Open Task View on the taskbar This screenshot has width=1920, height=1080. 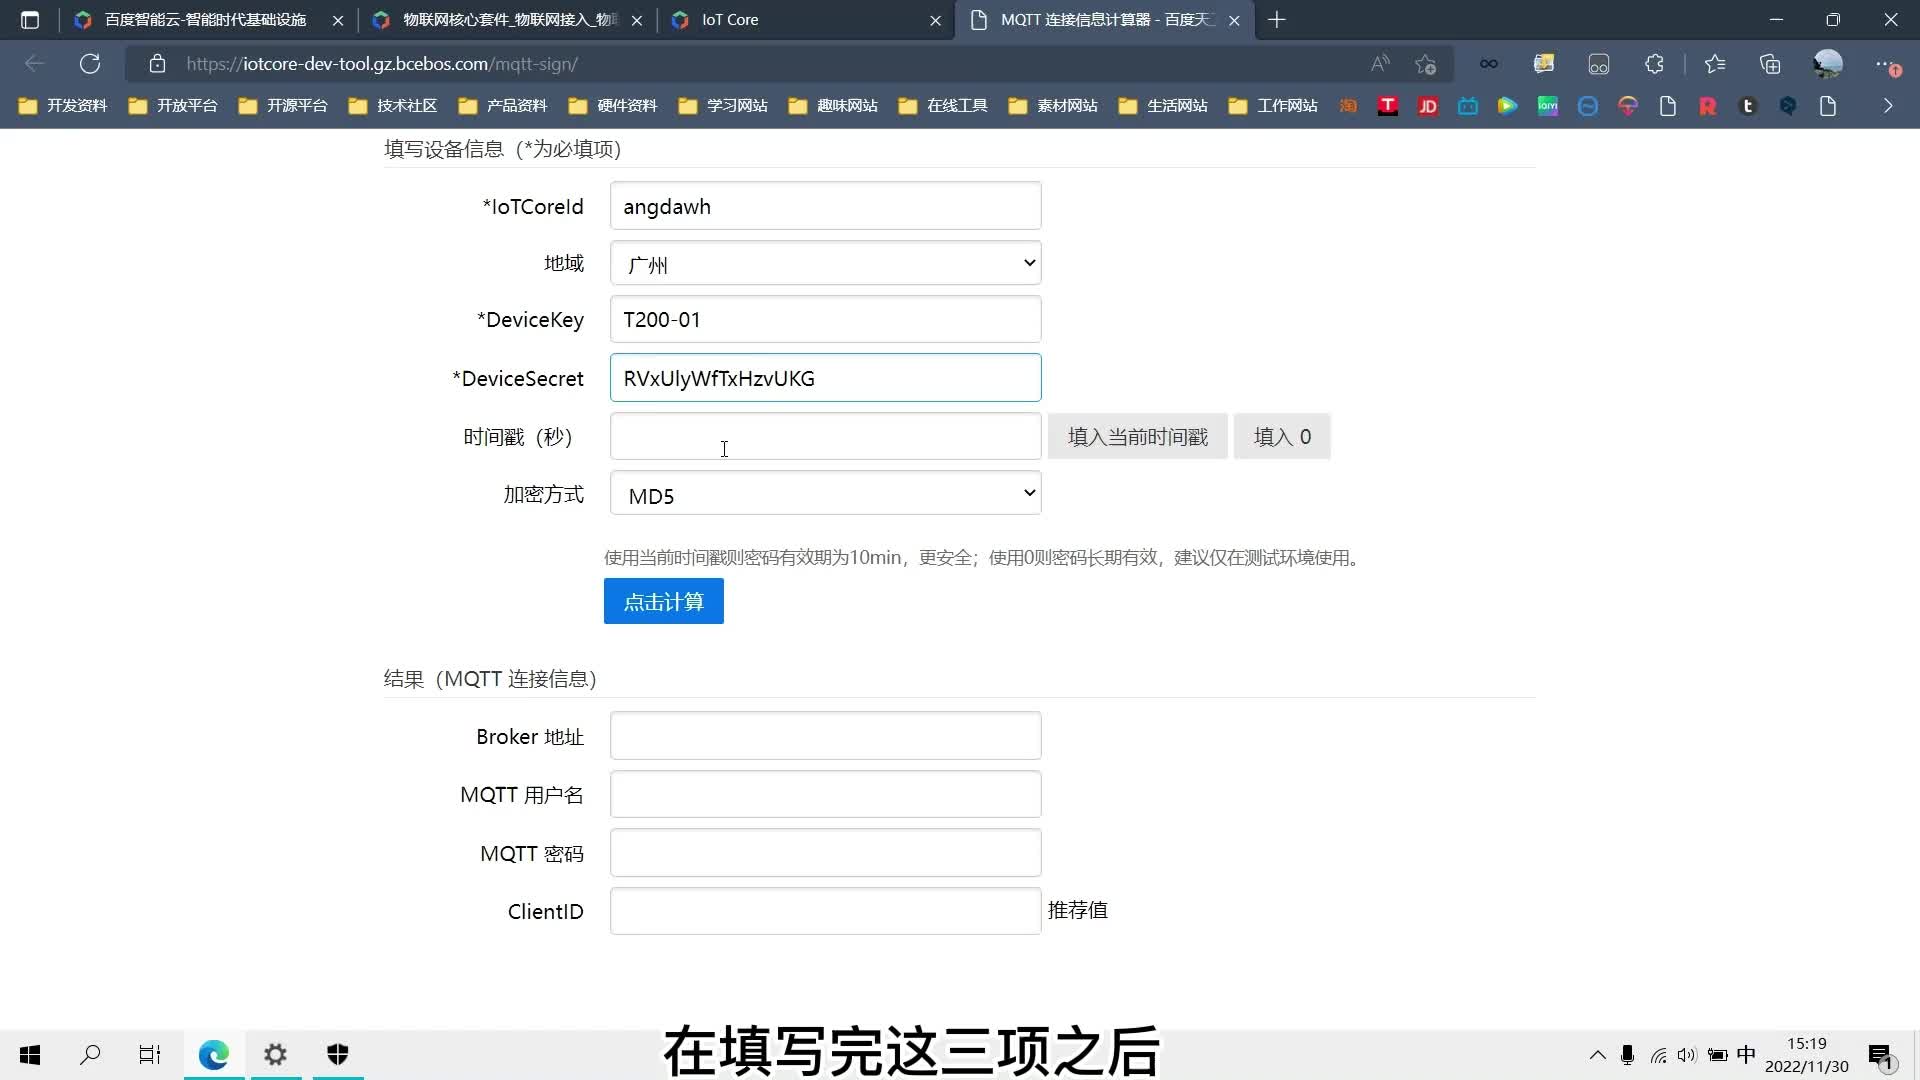pos(150,1055)
